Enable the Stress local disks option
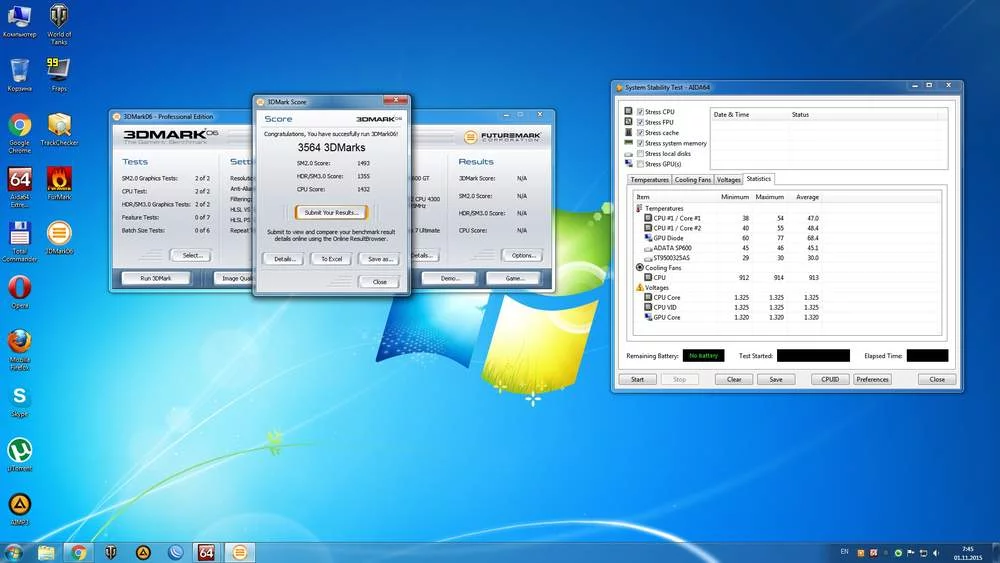The width and height of the screenshot is (1000, 563). 640,154
